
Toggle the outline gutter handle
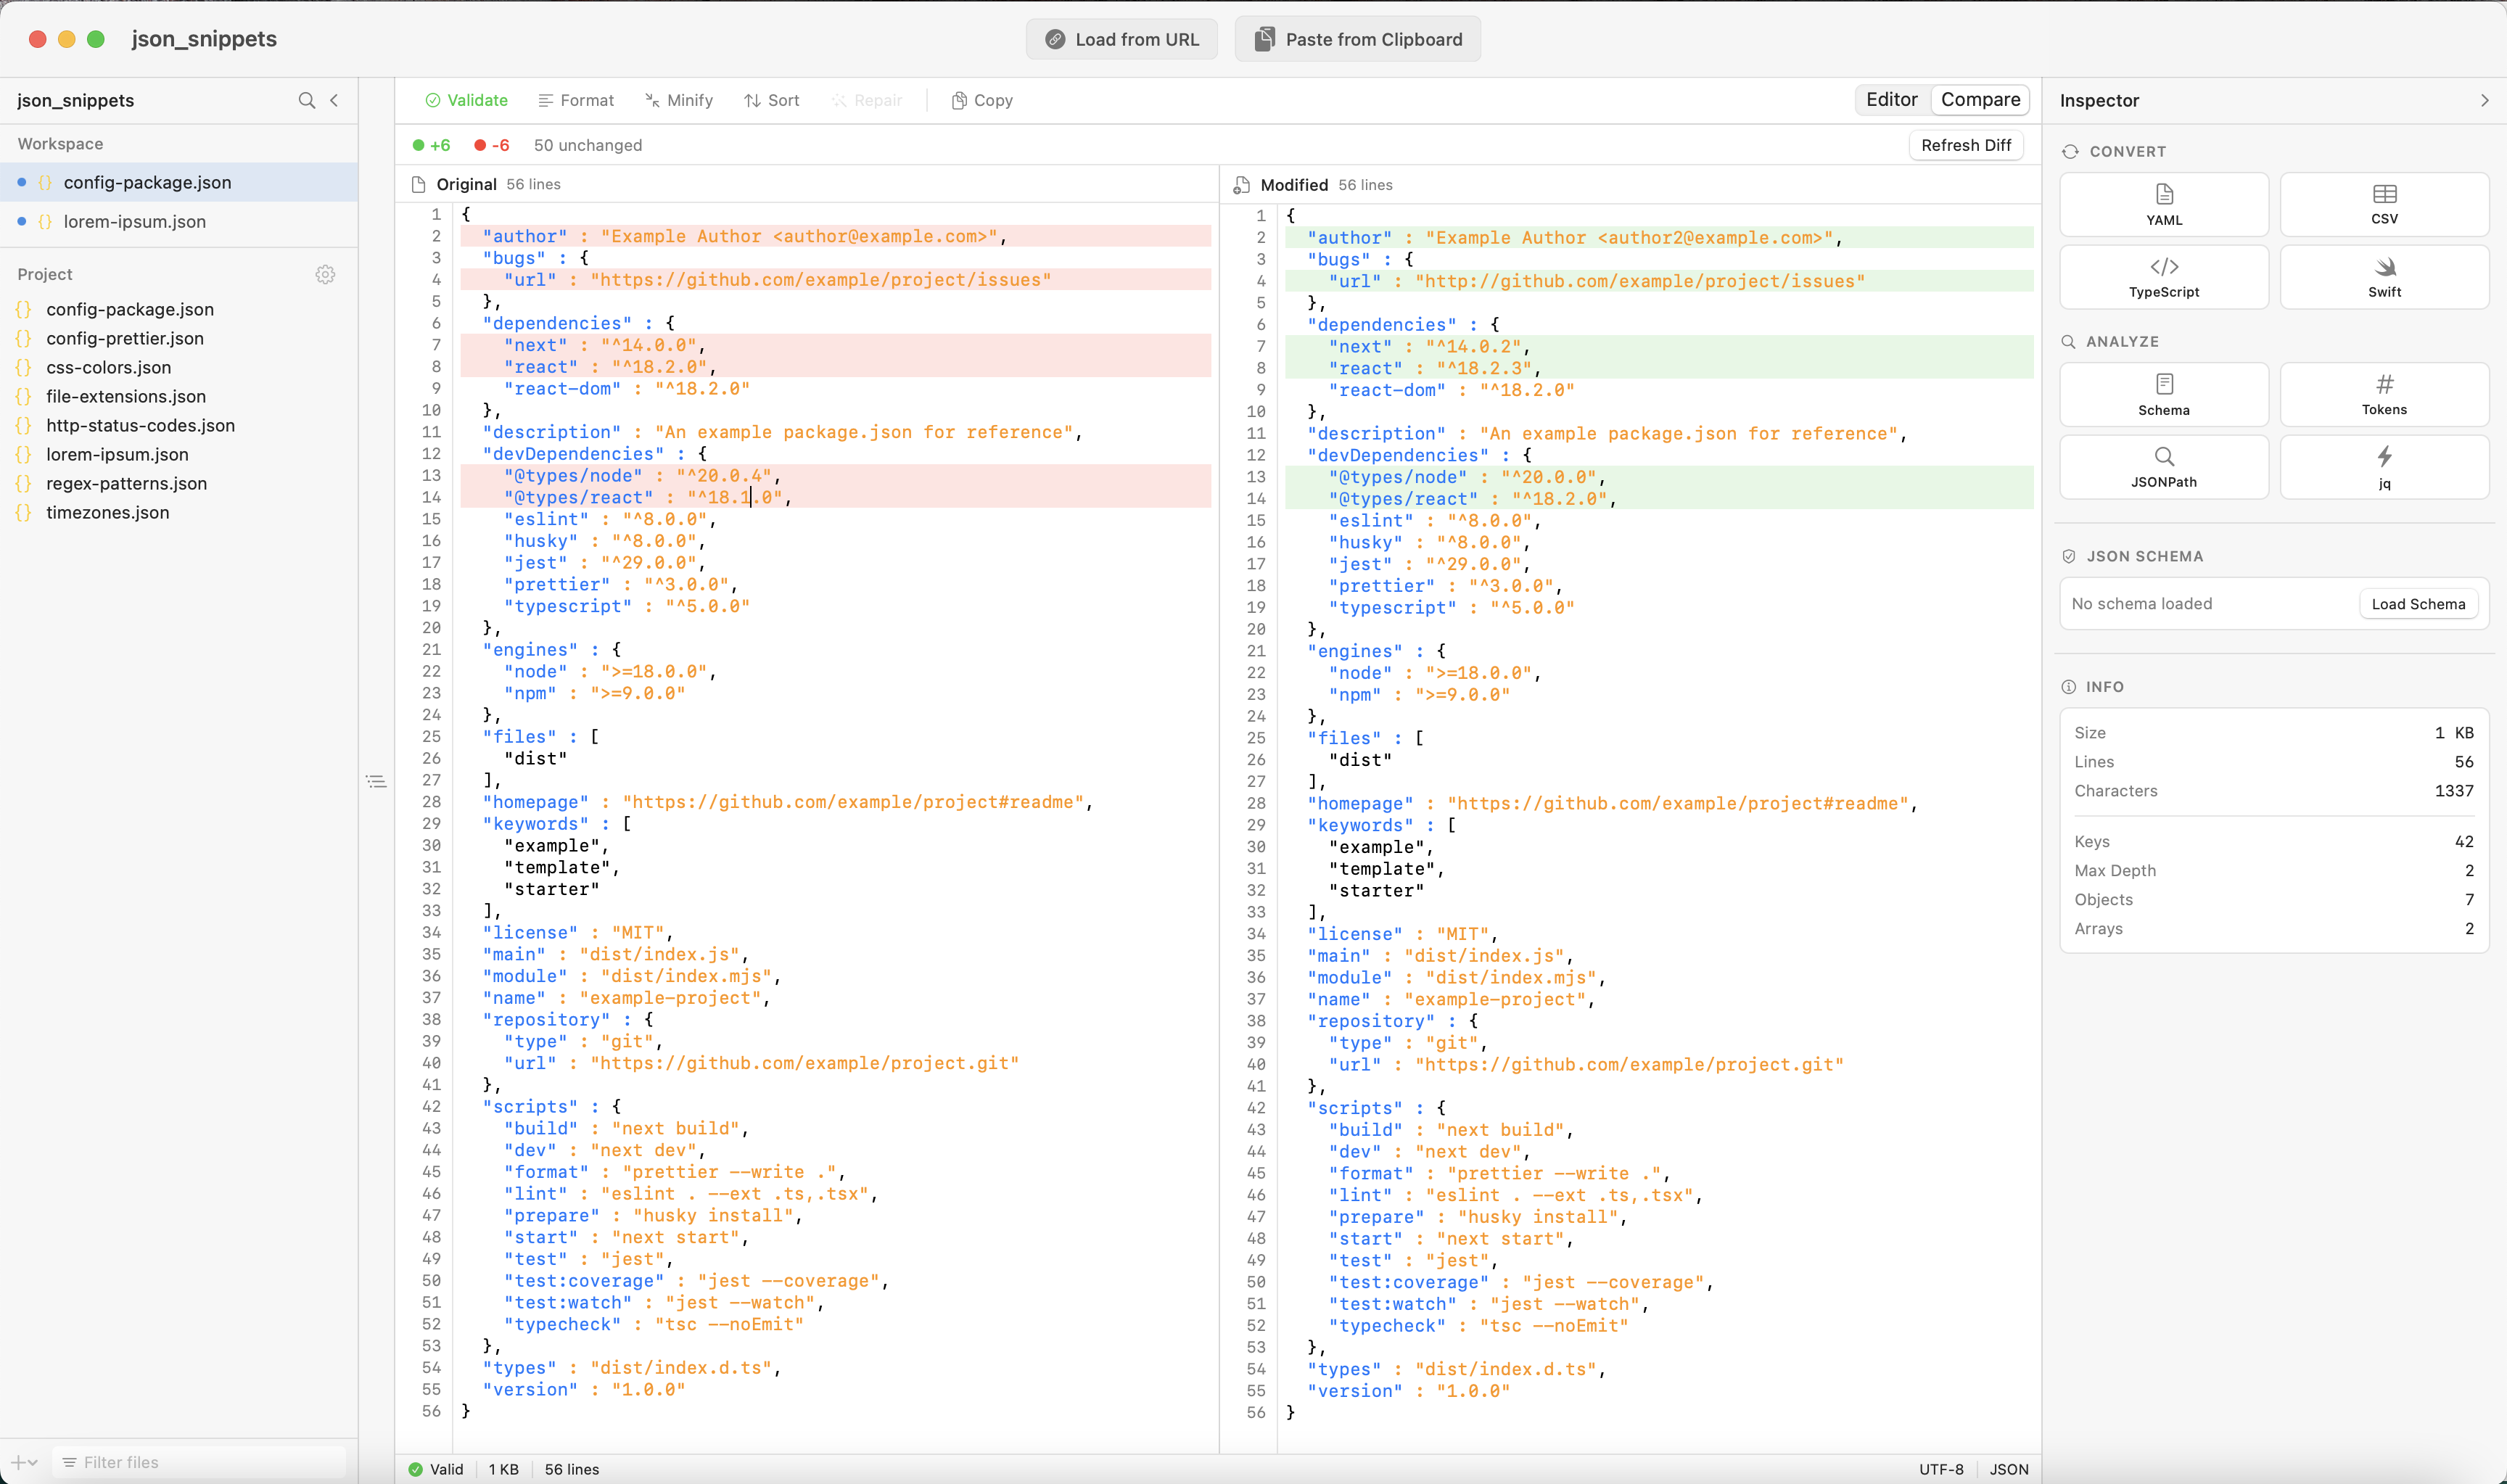click(x=377, y=781)
